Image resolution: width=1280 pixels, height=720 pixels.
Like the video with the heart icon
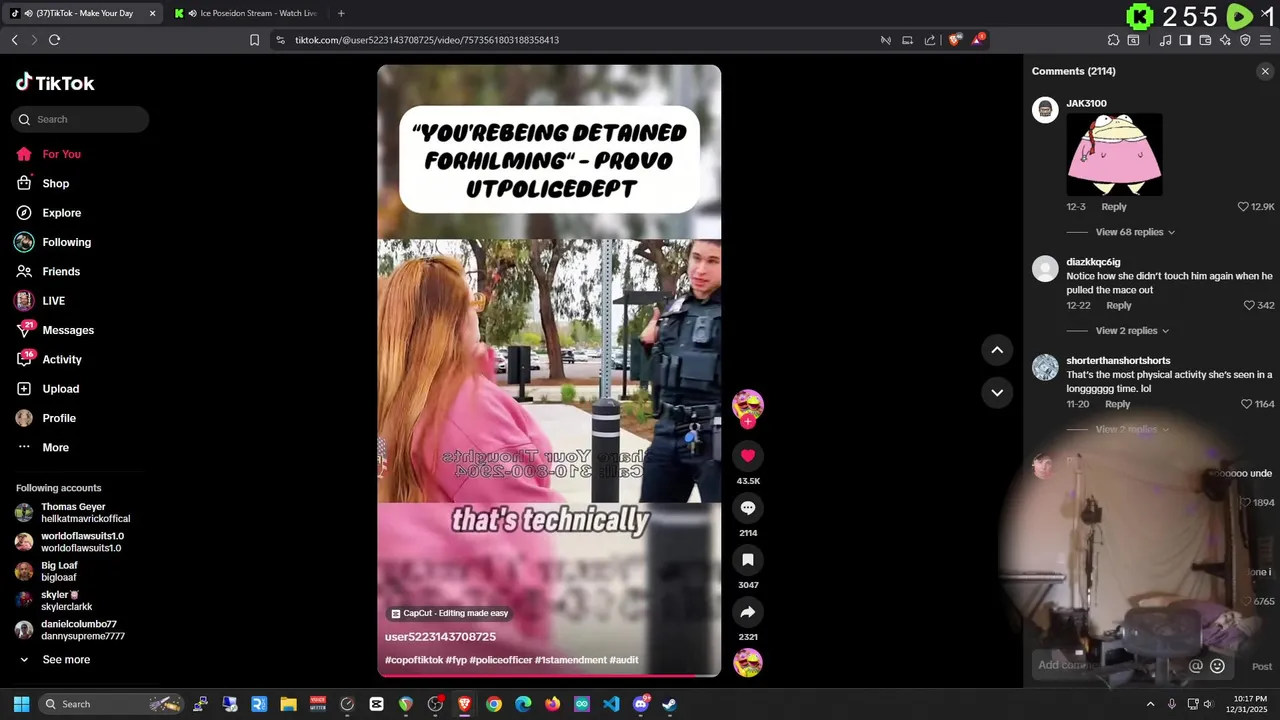pos(748,456)
